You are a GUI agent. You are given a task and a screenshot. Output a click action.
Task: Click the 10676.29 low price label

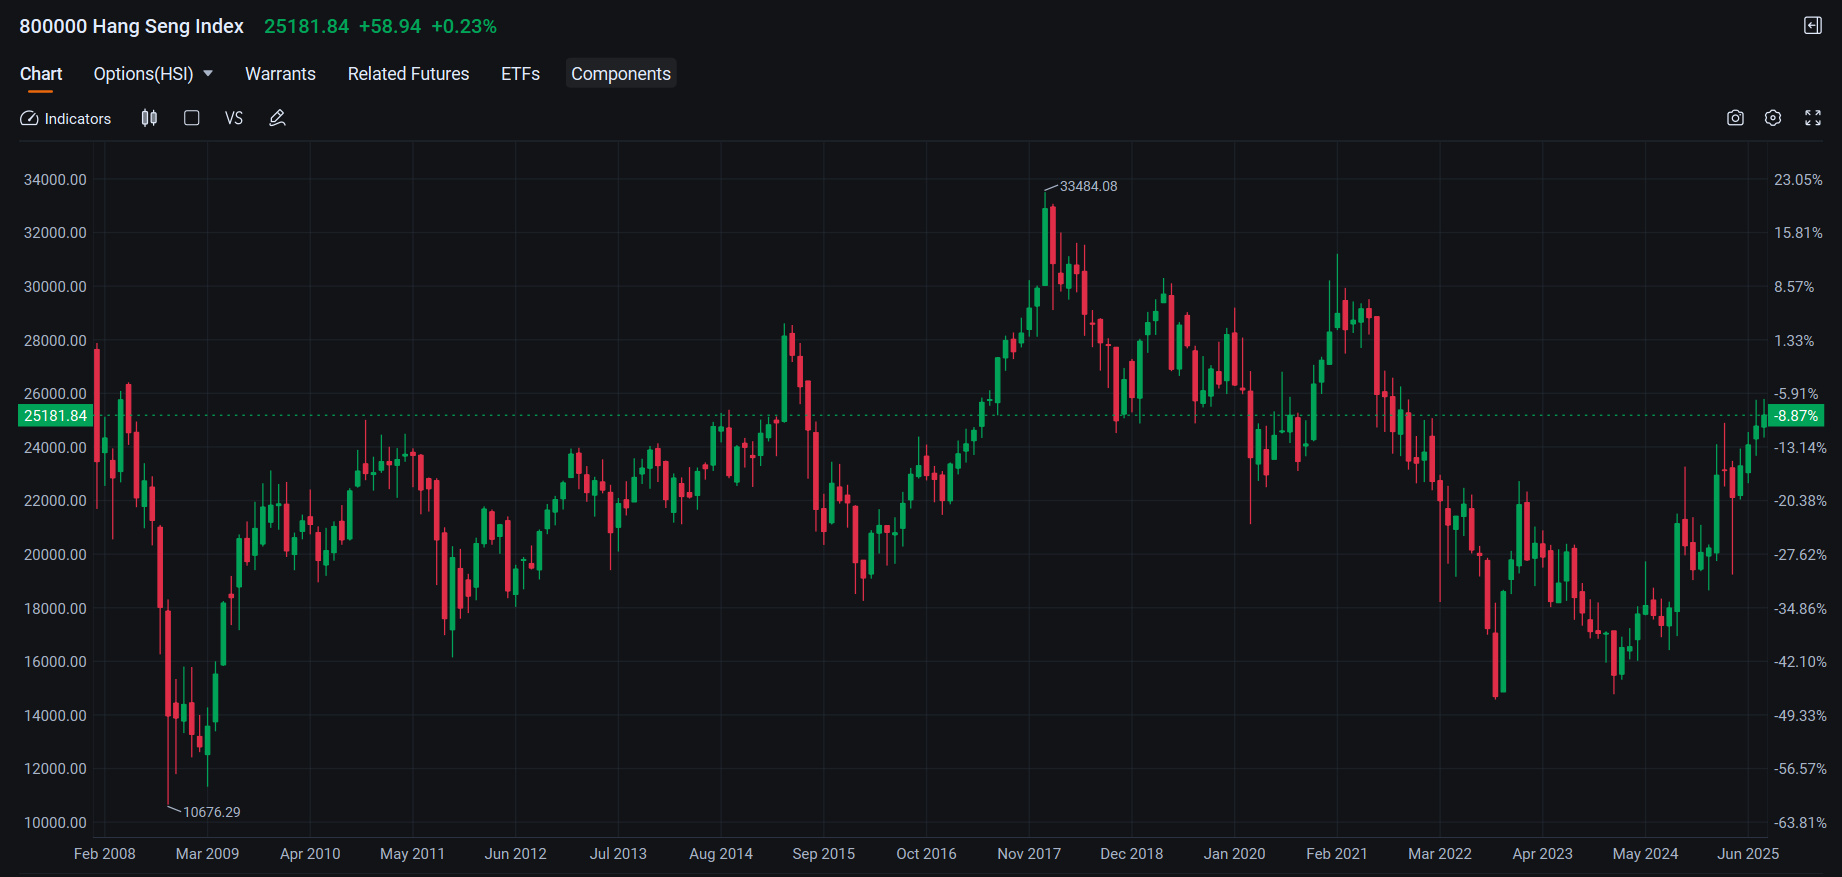[x=211, y=812]
